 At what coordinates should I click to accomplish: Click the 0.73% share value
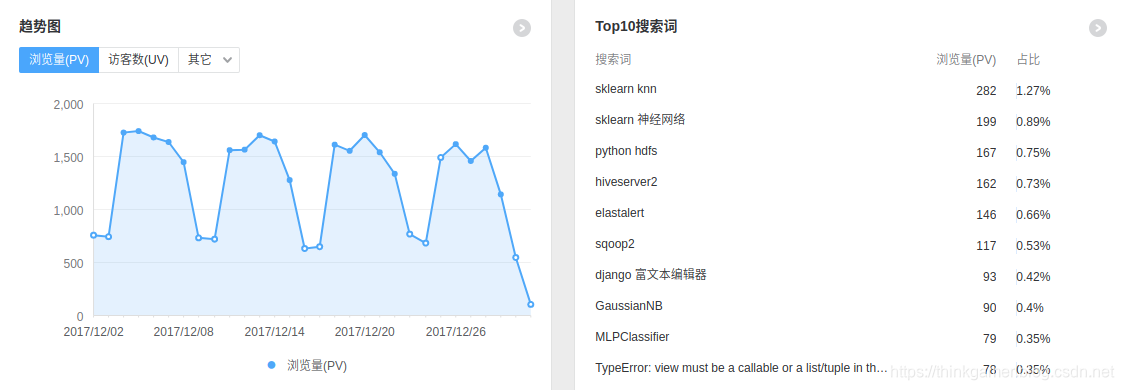1033,184
